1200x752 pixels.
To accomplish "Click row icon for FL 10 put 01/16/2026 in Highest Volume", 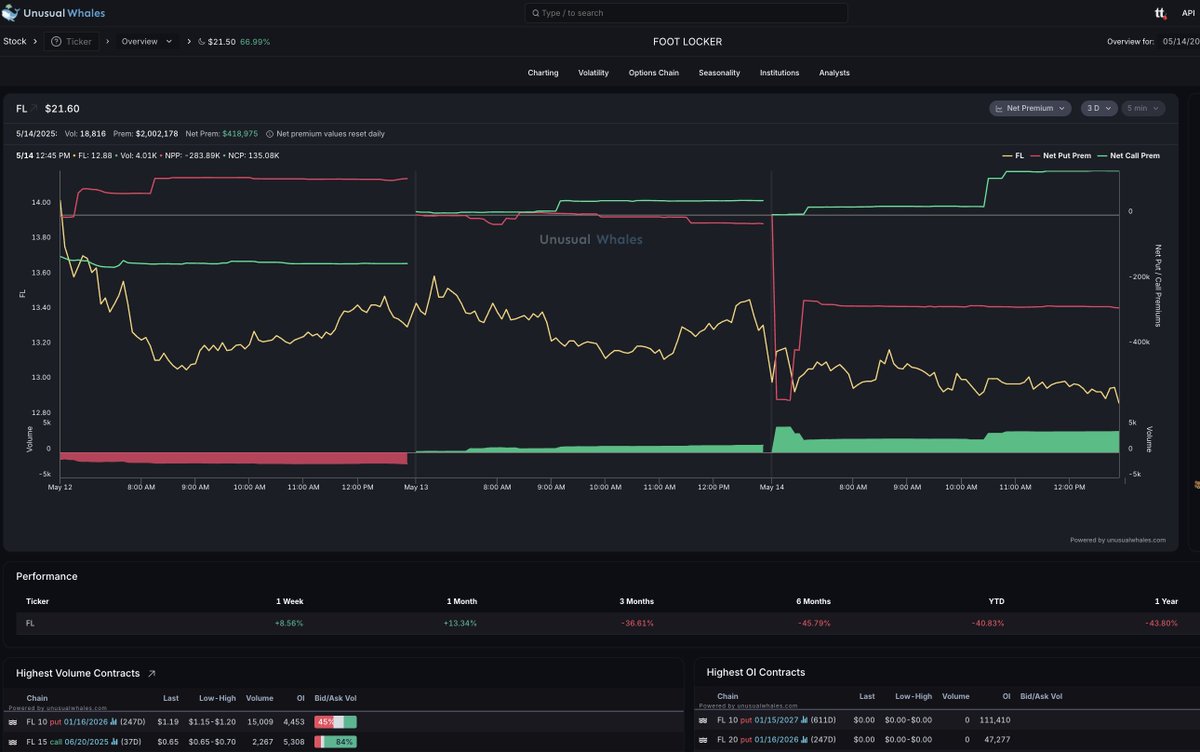I will pyautogui.click(x=12, y=721).
